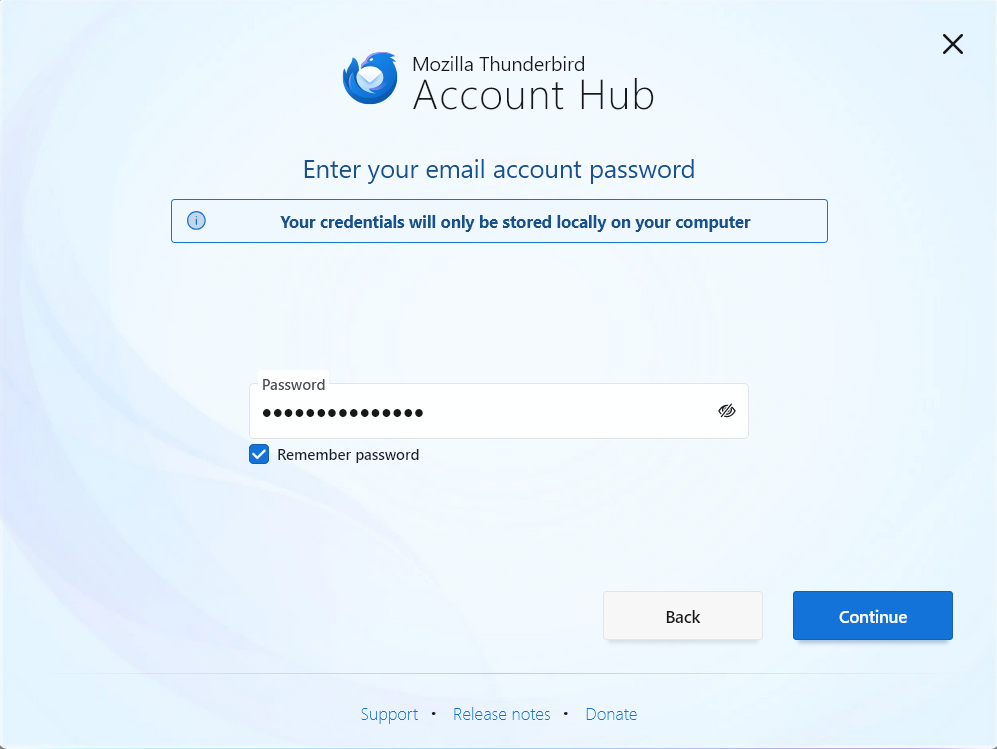The width and height of the screenshot is (997, 749).
Task: Focus the Password input field
Action: (498, 411)
